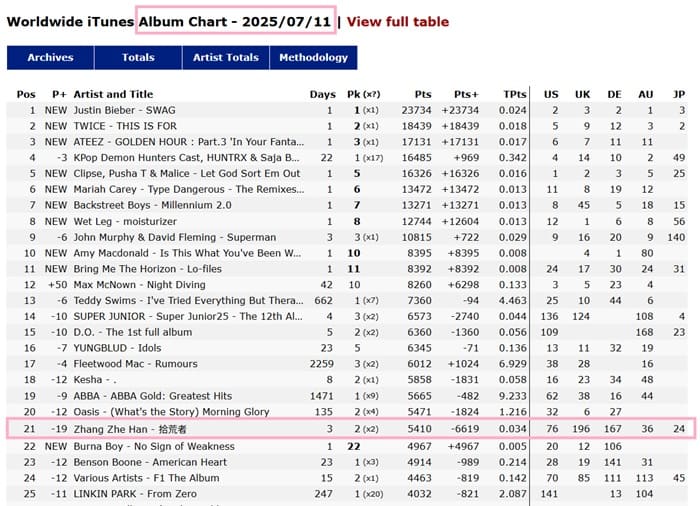Open the Methodology tab
700x506 pixels.
pos(313,58)
